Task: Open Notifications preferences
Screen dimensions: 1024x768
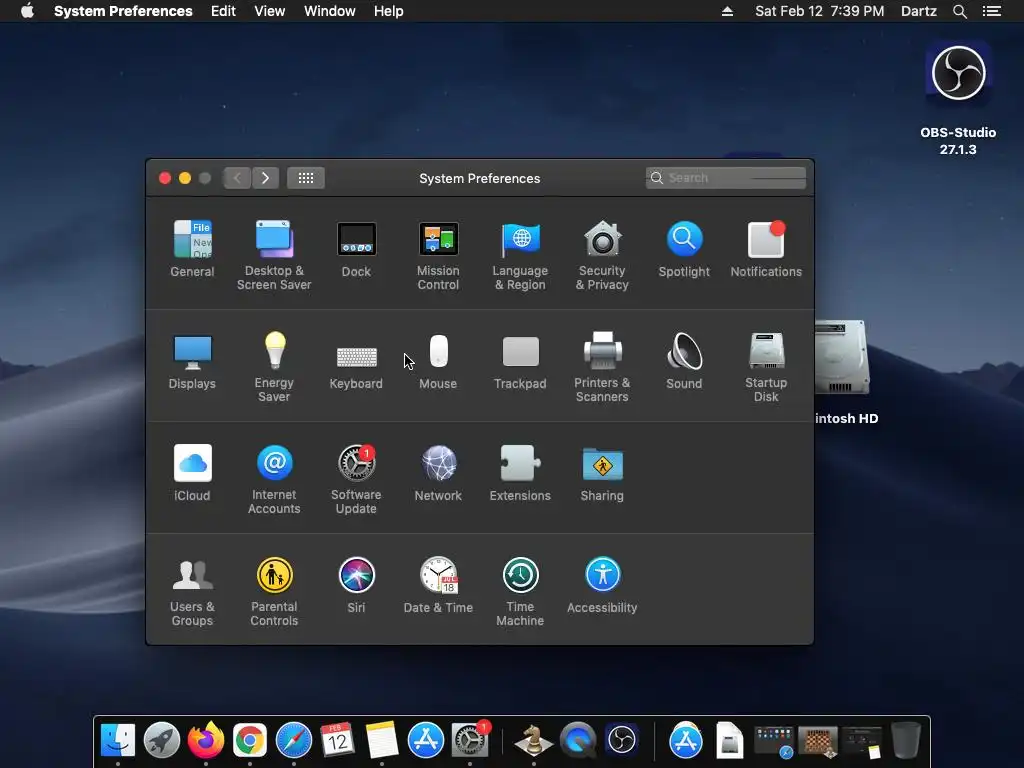Action: [x=766, y=249]
